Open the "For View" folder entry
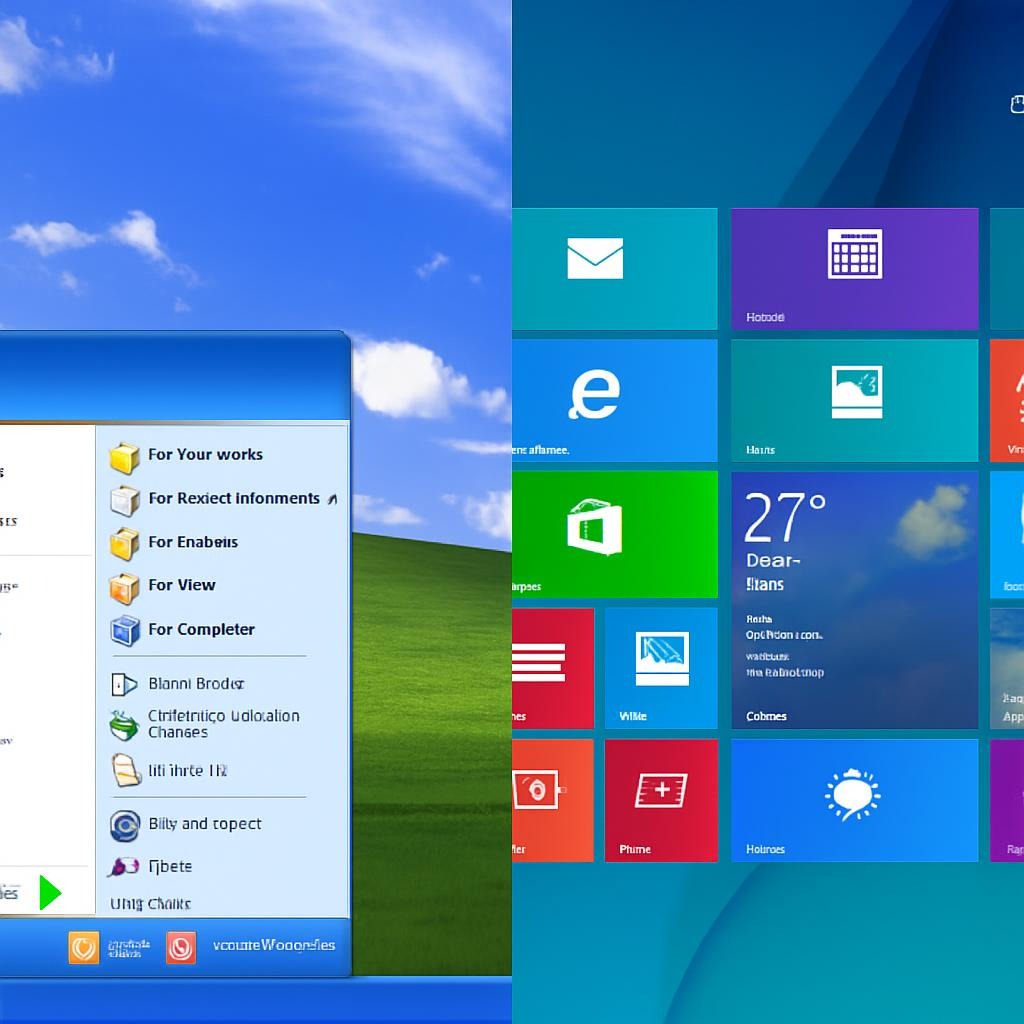Viewport: 1024px width, 1024px height. click(x=181, y=586)
